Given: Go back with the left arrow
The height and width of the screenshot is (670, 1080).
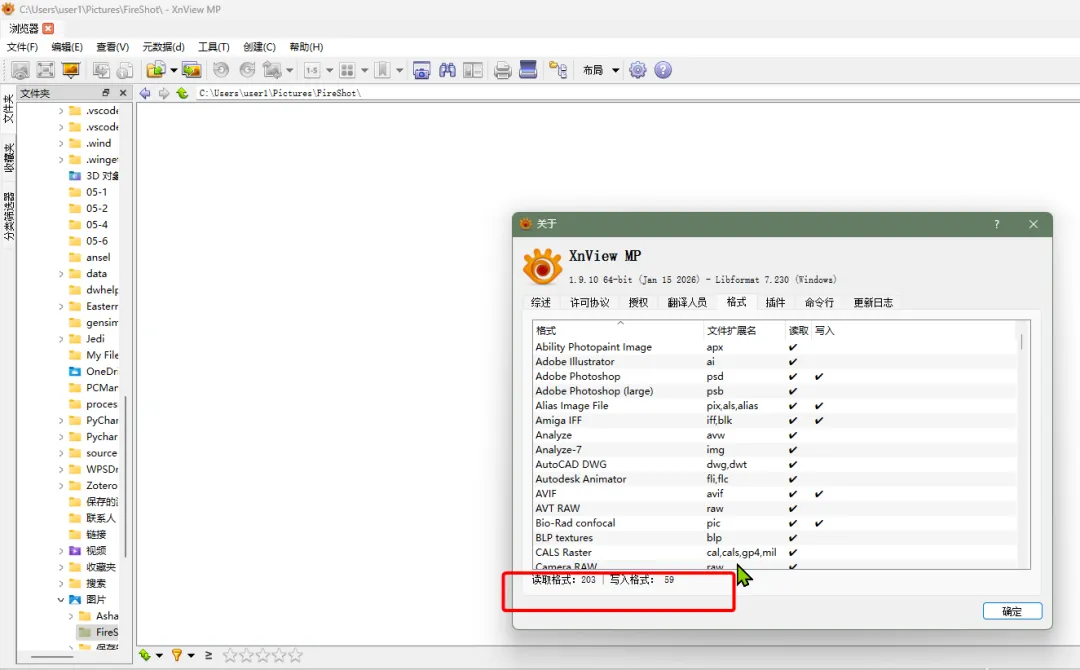Looking at the screenshot, I should pos(145,93).
